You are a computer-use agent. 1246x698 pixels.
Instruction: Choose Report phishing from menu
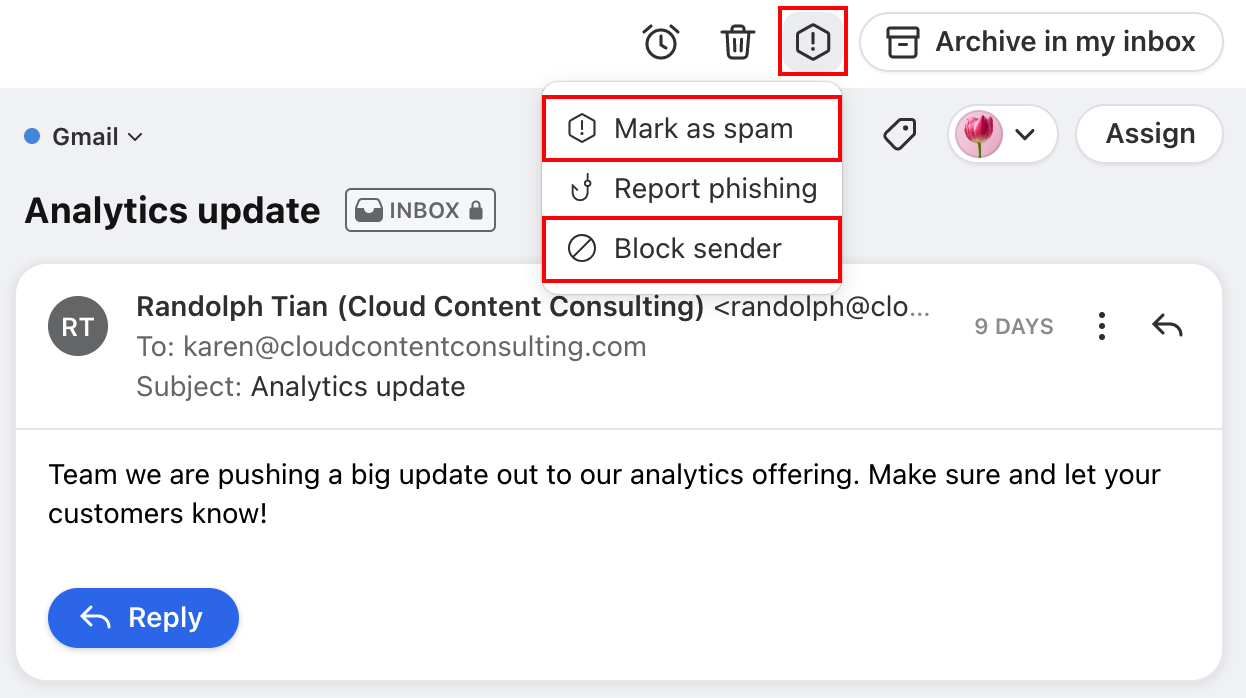[691, 189]
